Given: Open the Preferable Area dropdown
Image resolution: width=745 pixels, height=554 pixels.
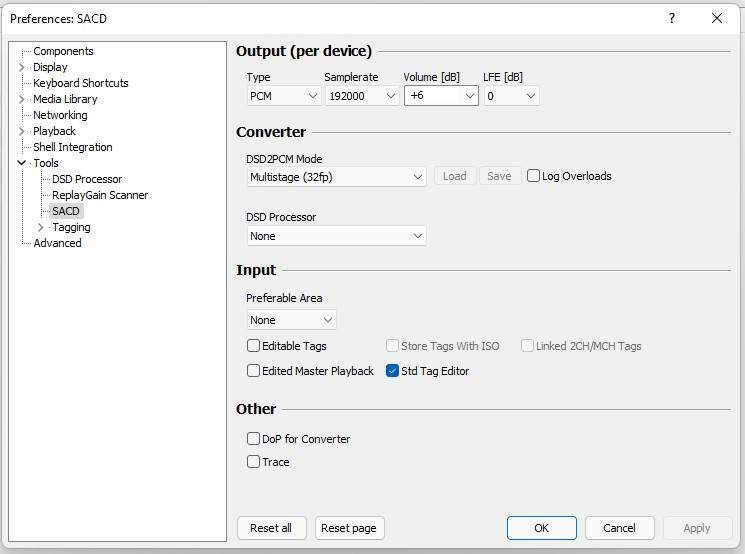Looking at the screenshot, I should coord(292,320).
